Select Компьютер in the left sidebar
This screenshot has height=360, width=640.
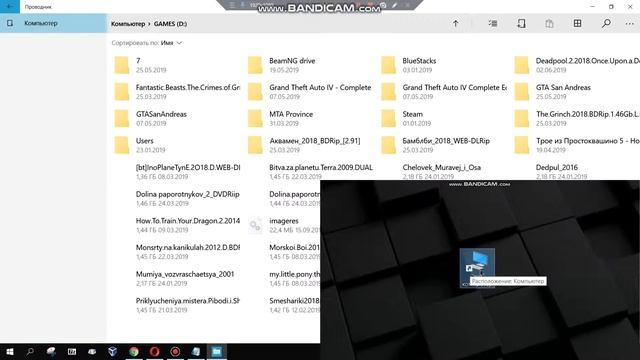point(53,23)
